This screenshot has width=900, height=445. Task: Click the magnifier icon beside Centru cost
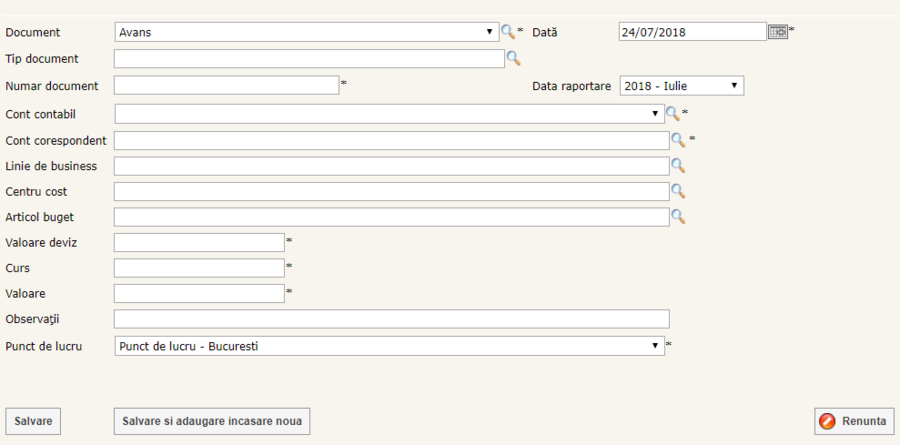[678, 190]
